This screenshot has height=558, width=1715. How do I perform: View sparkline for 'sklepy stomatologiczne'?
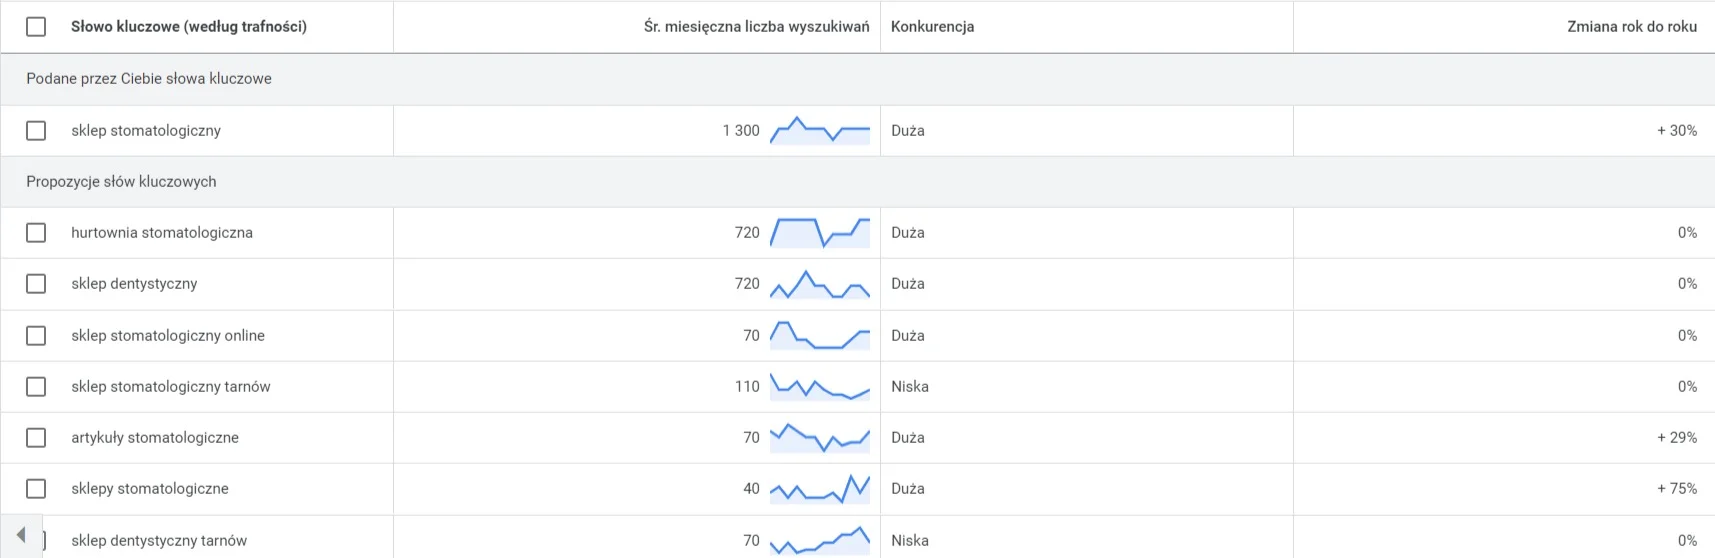pos(820,489)
